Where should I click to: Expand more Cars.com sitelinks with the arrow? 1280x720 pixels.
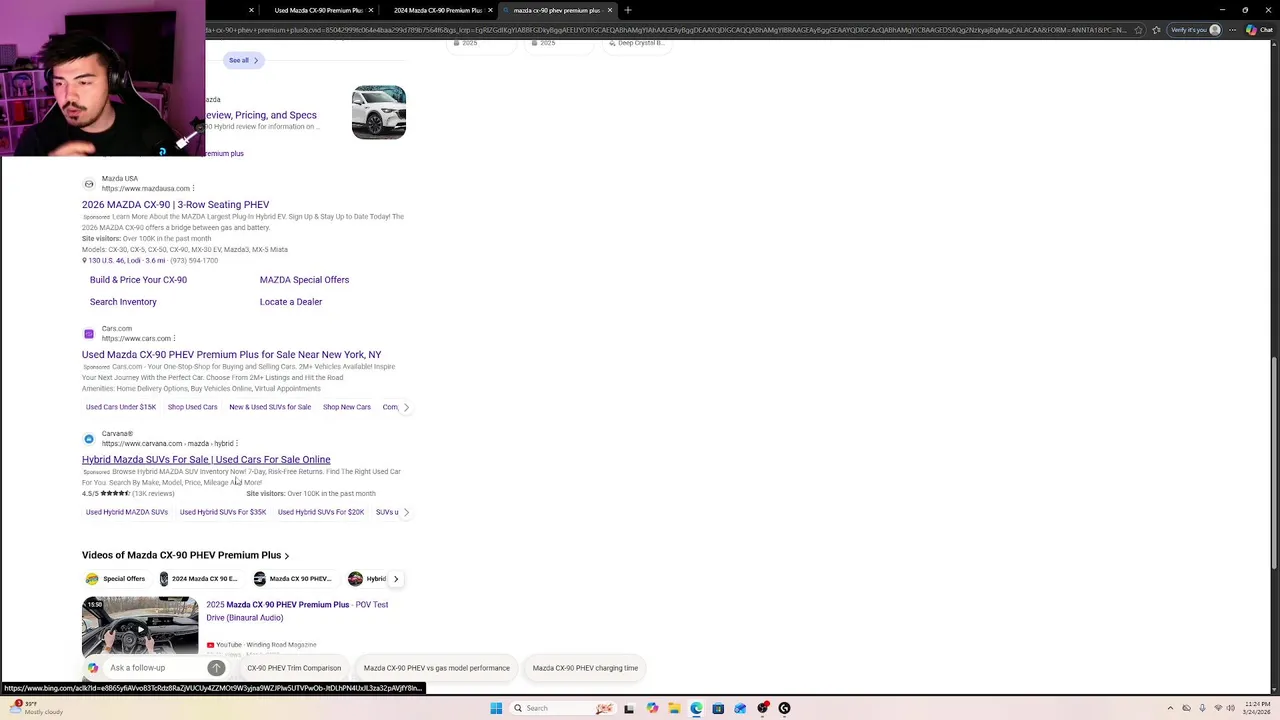405,407
